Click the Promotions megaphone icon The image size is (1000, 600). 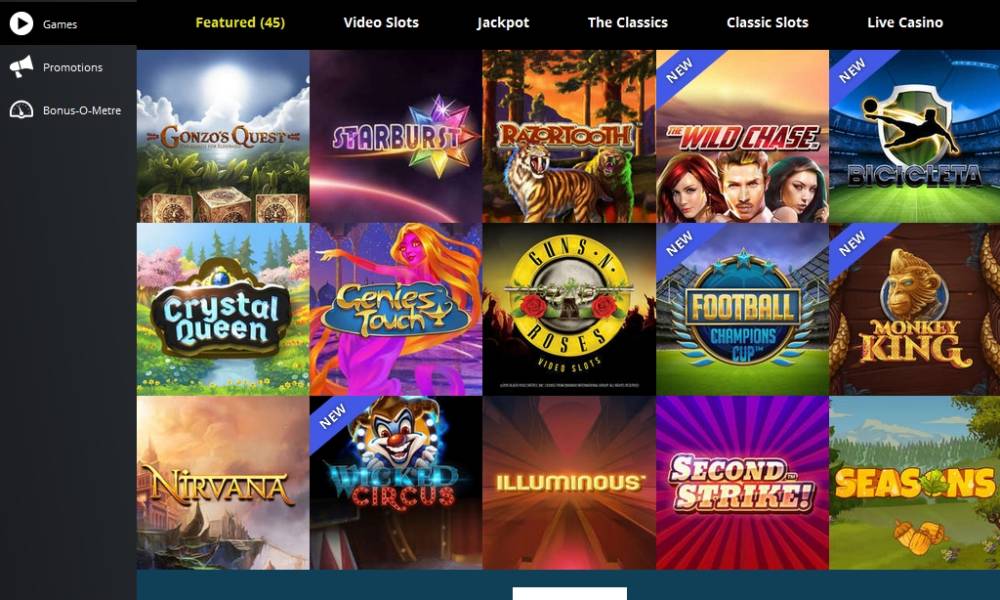[21, 67]
